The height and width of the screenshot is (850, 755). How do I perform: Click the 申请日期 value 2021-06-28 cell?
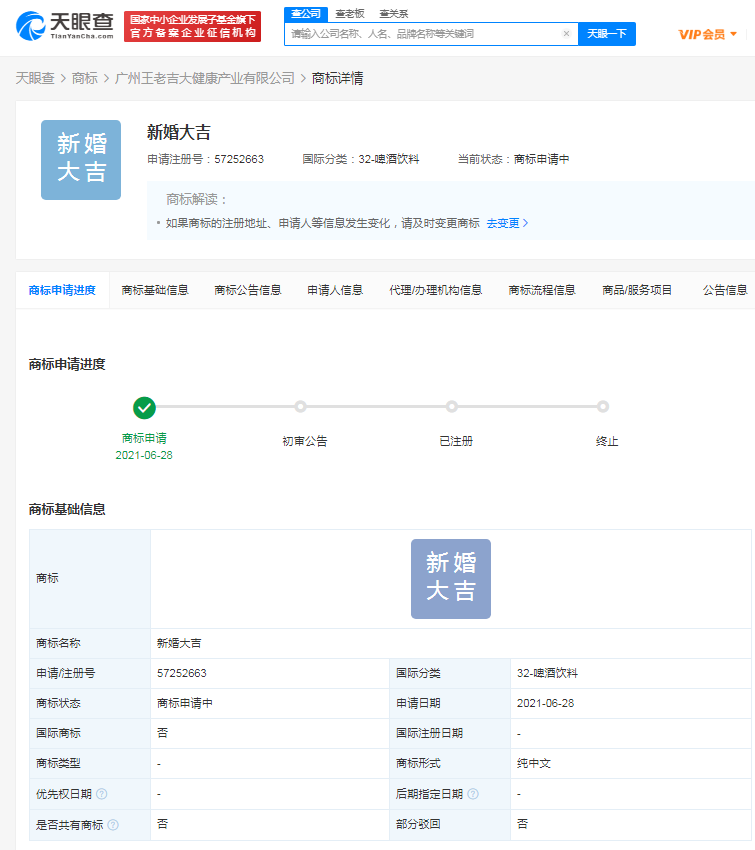tap(631, 704)
